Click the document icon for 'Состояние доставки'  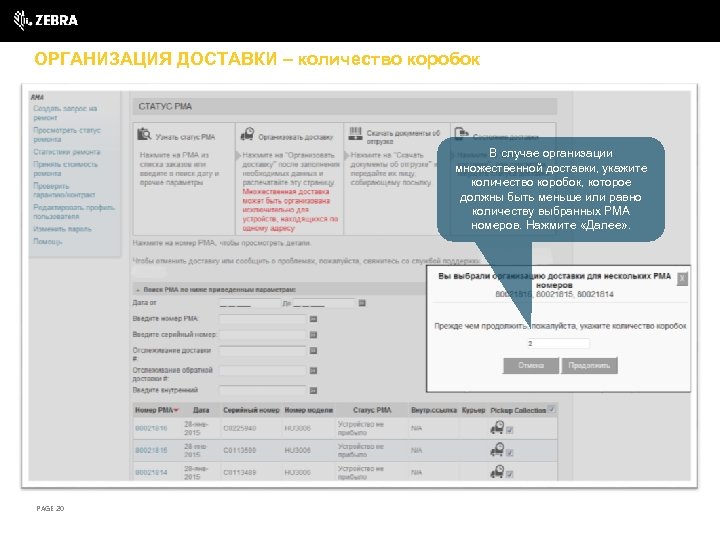(461, 134)
